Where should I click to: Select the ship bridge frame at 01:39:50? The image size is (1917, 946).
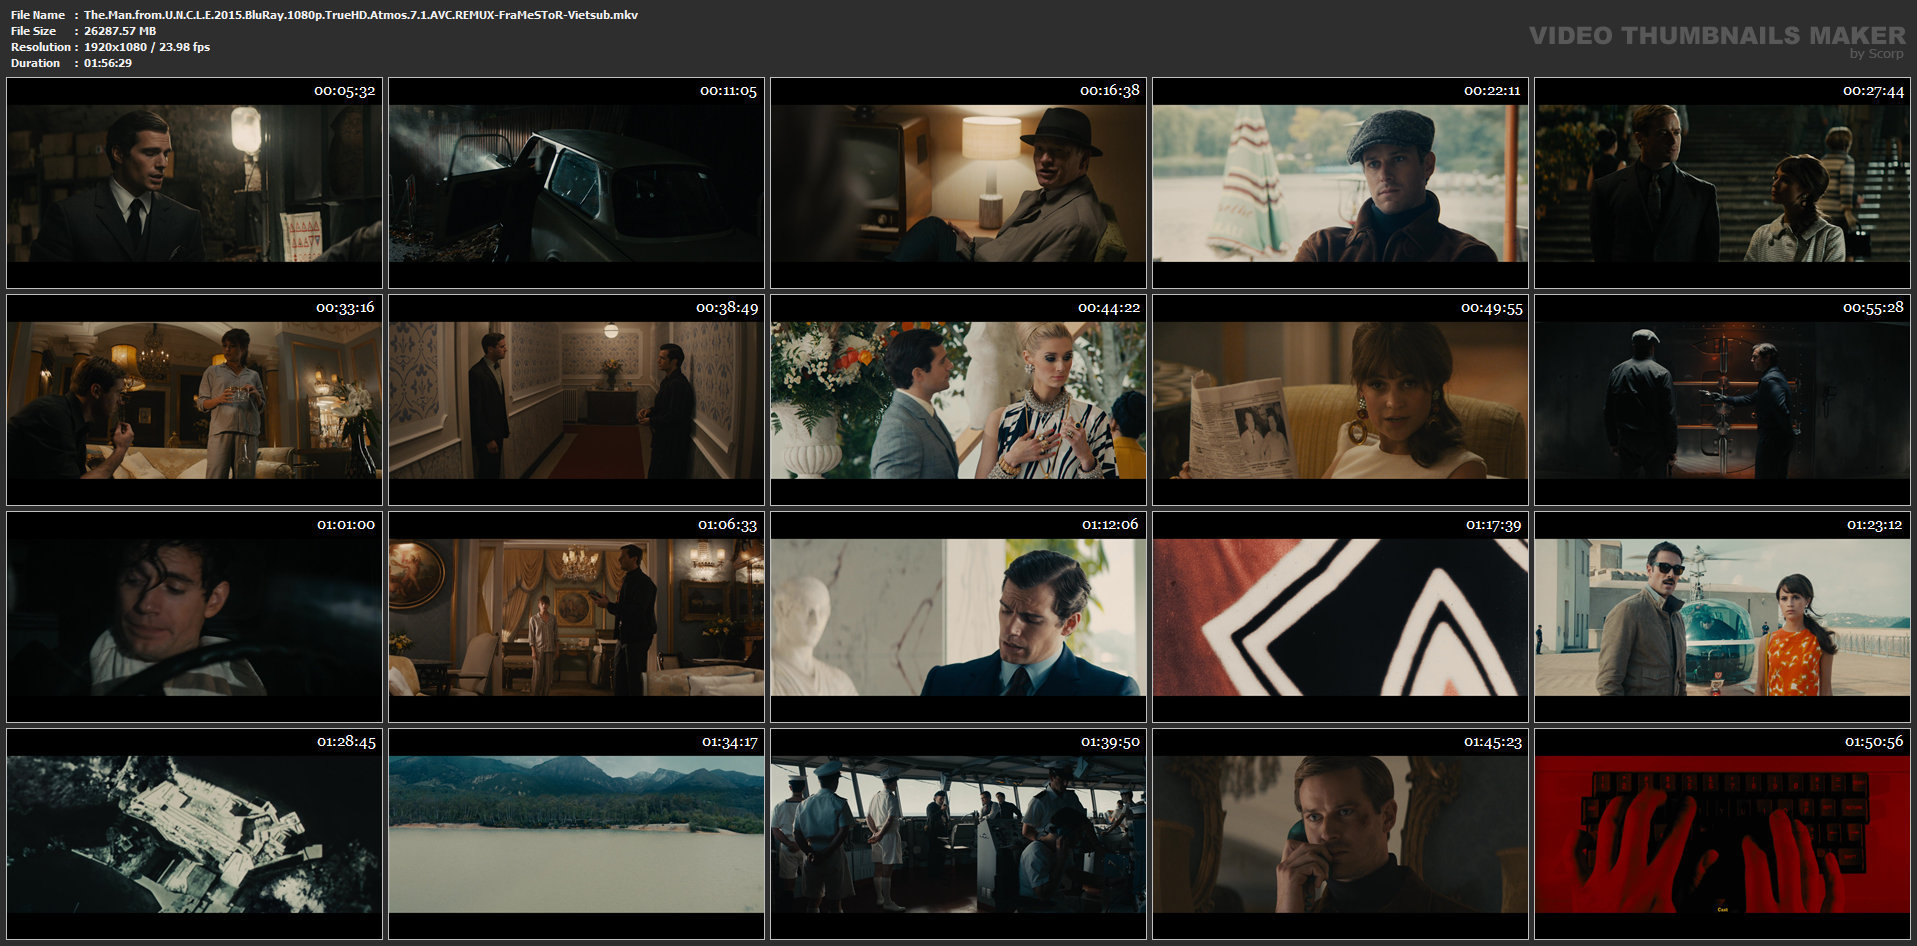point(958,834)
